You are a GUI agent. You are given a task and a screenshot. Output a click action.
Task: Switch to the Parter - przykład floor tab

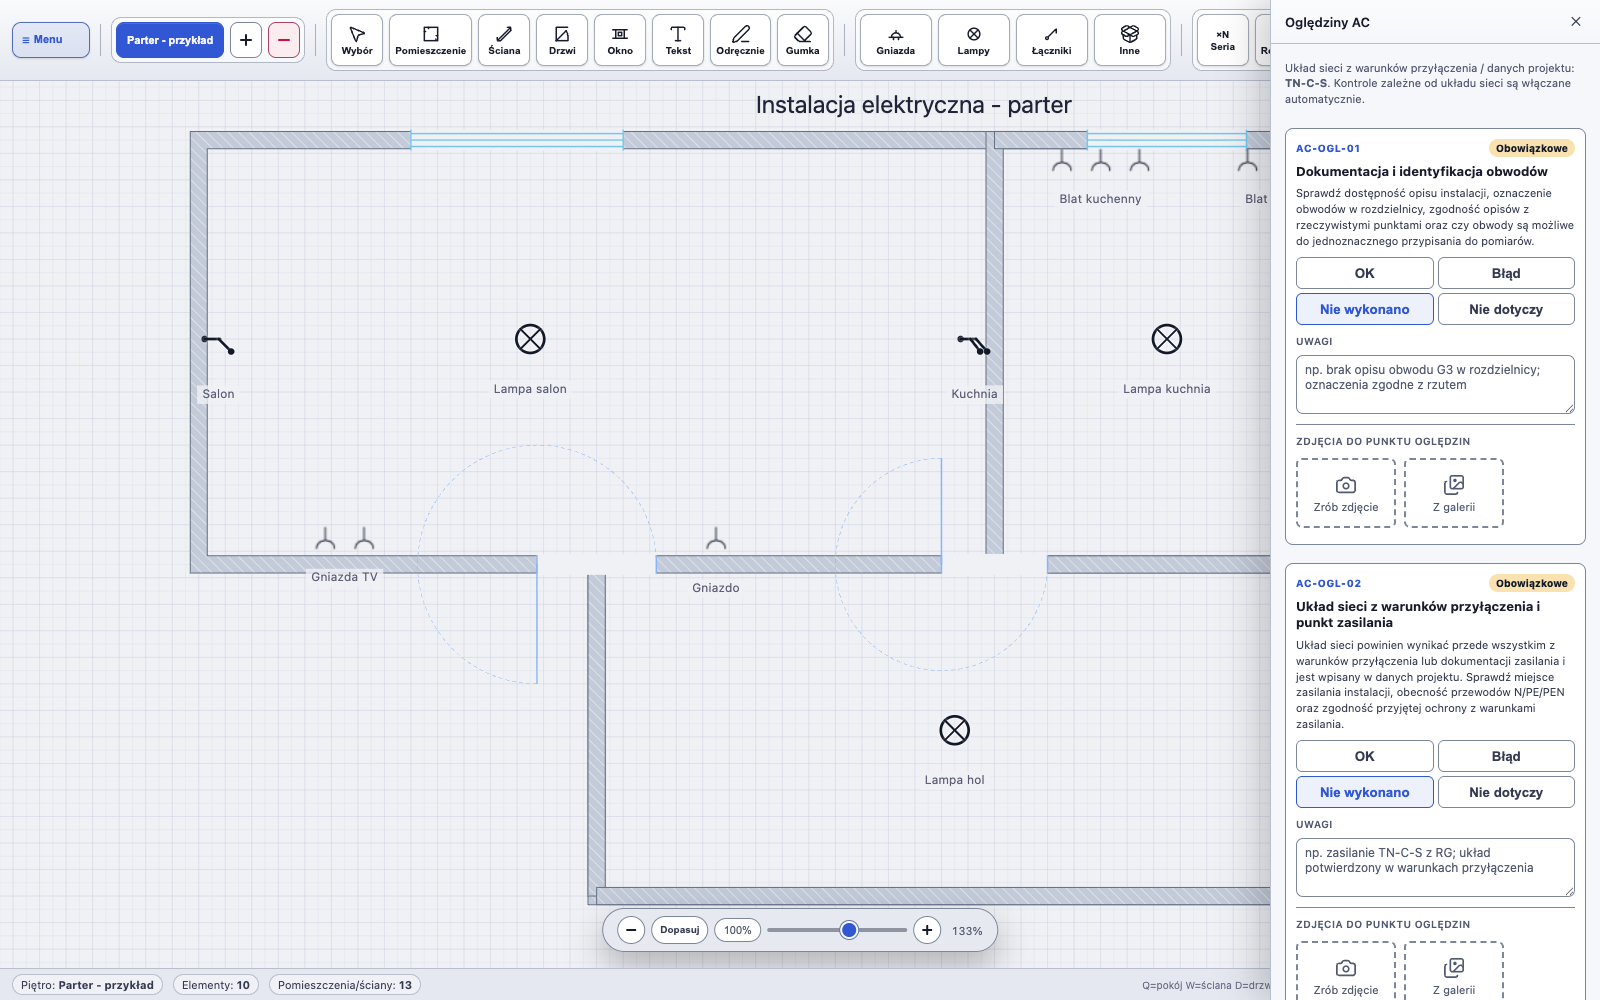170,40
